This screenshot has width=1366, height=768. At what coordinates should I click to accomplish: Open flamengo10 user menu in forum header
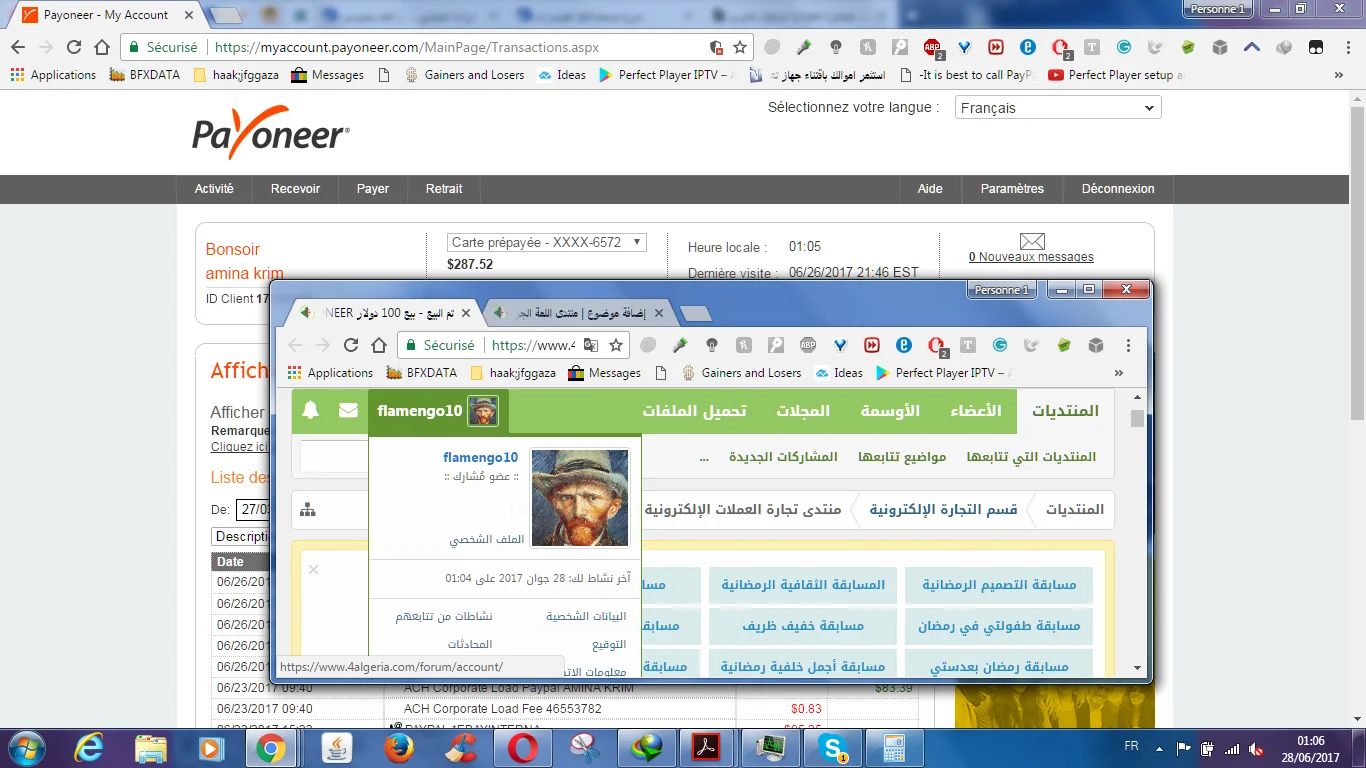click(438, 411)
